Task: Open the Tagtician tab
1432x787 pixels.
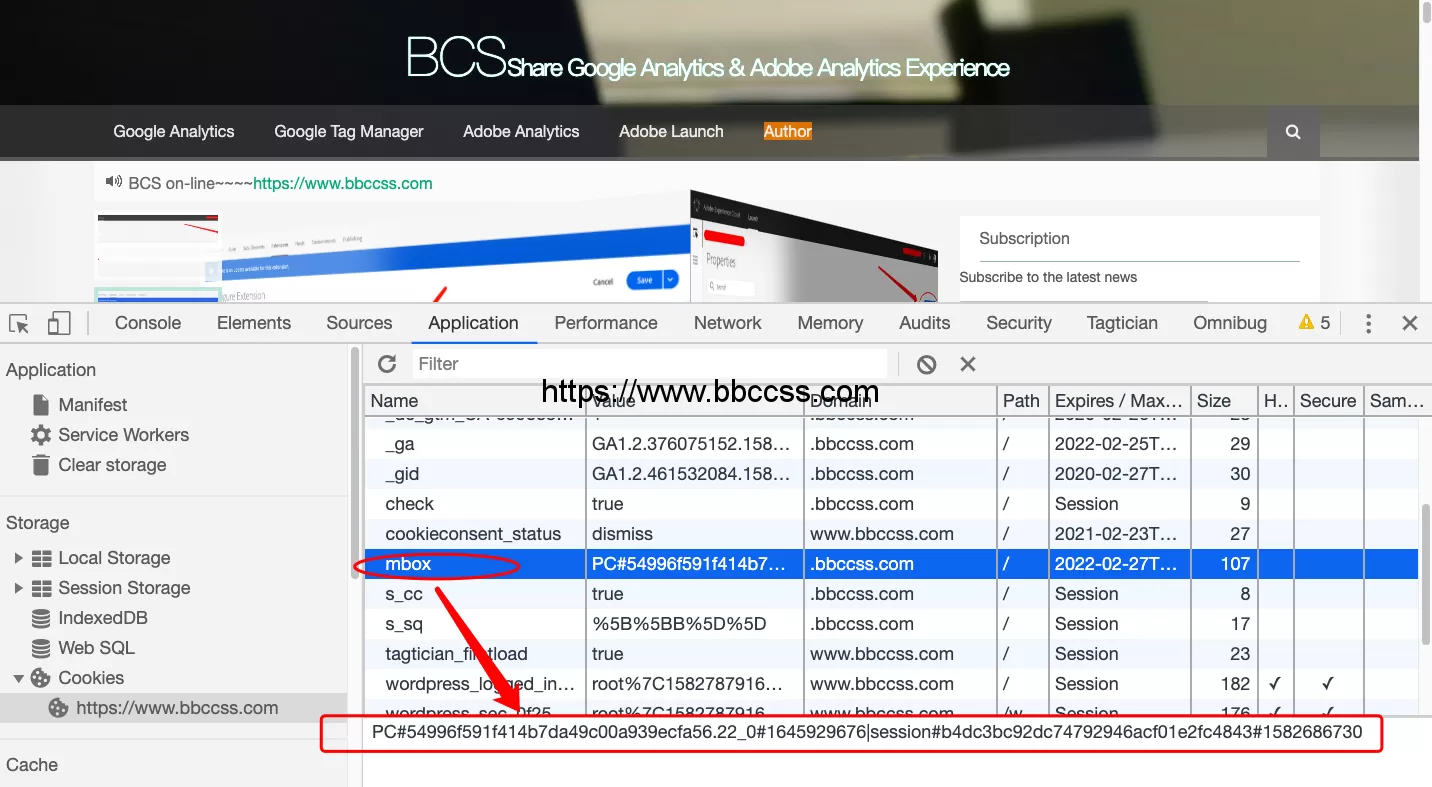Action: 1122,323
